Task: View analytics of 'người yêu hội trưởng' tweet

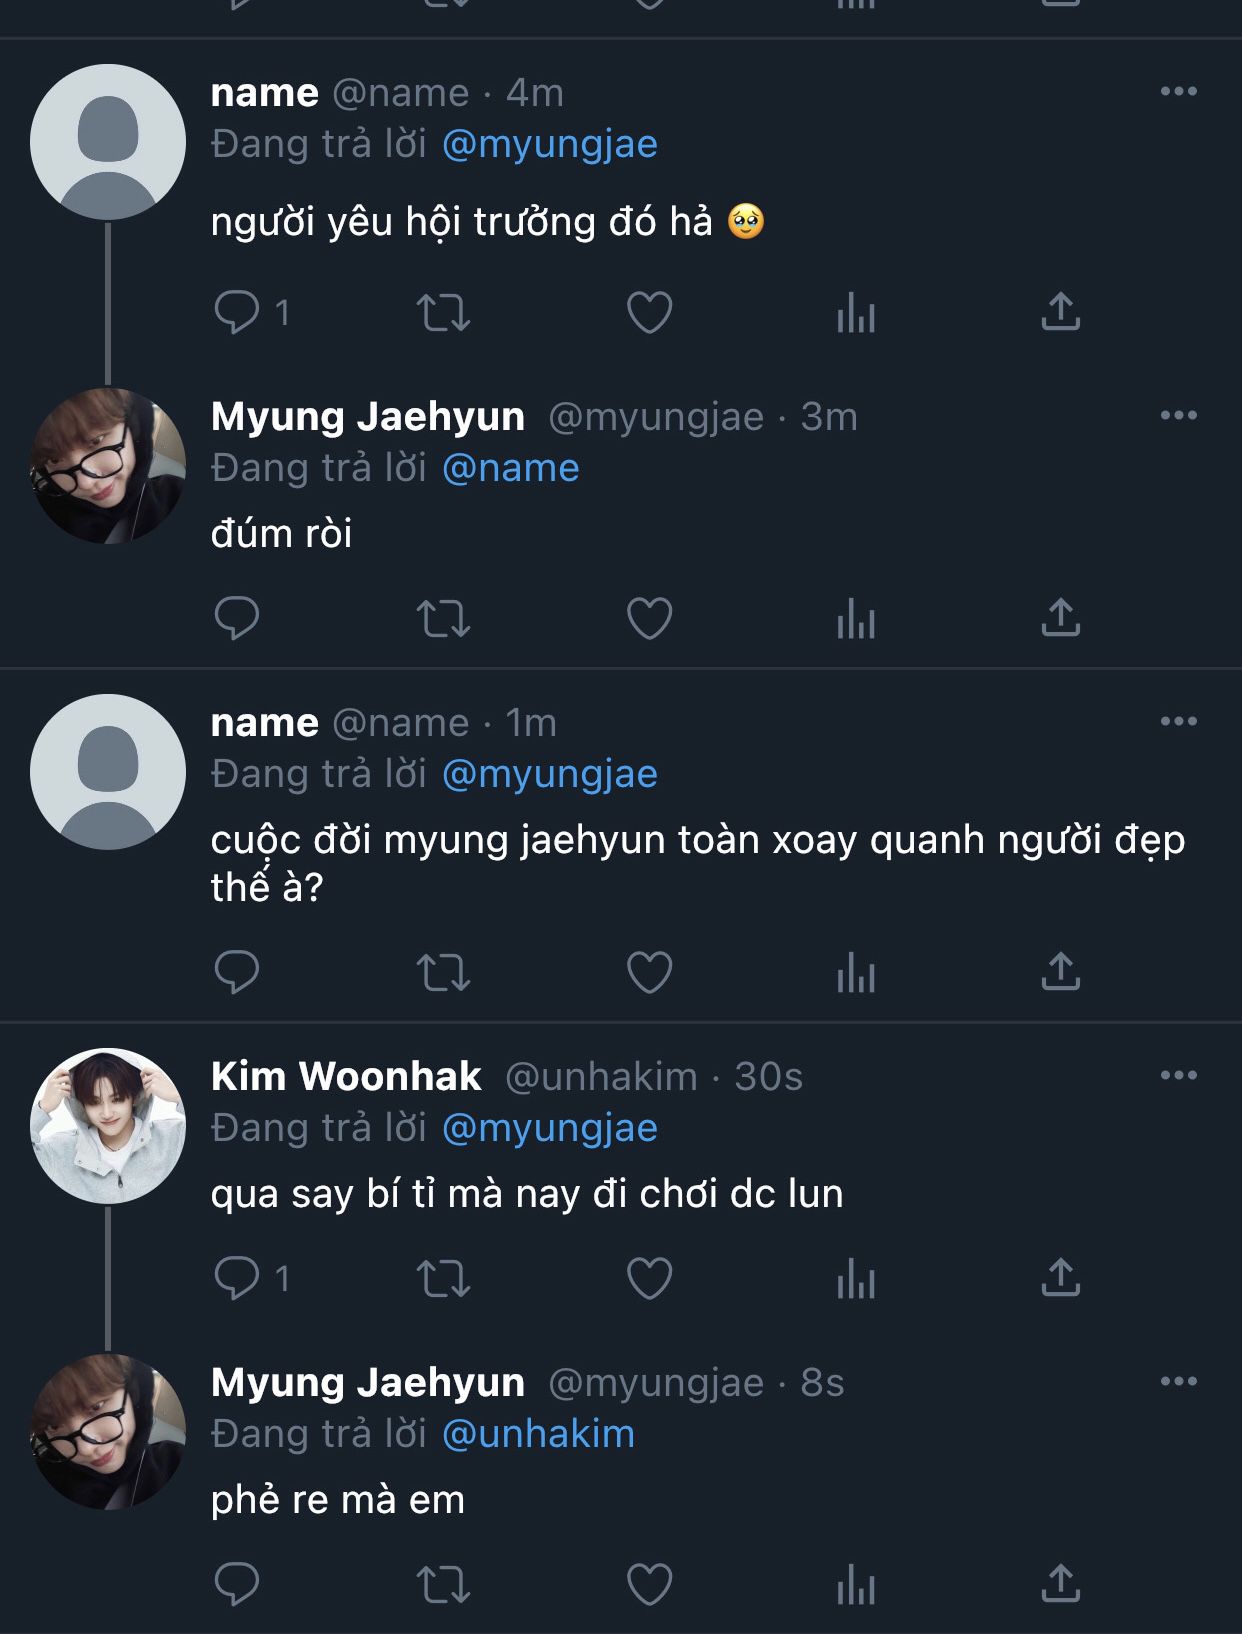Action: 855,312
